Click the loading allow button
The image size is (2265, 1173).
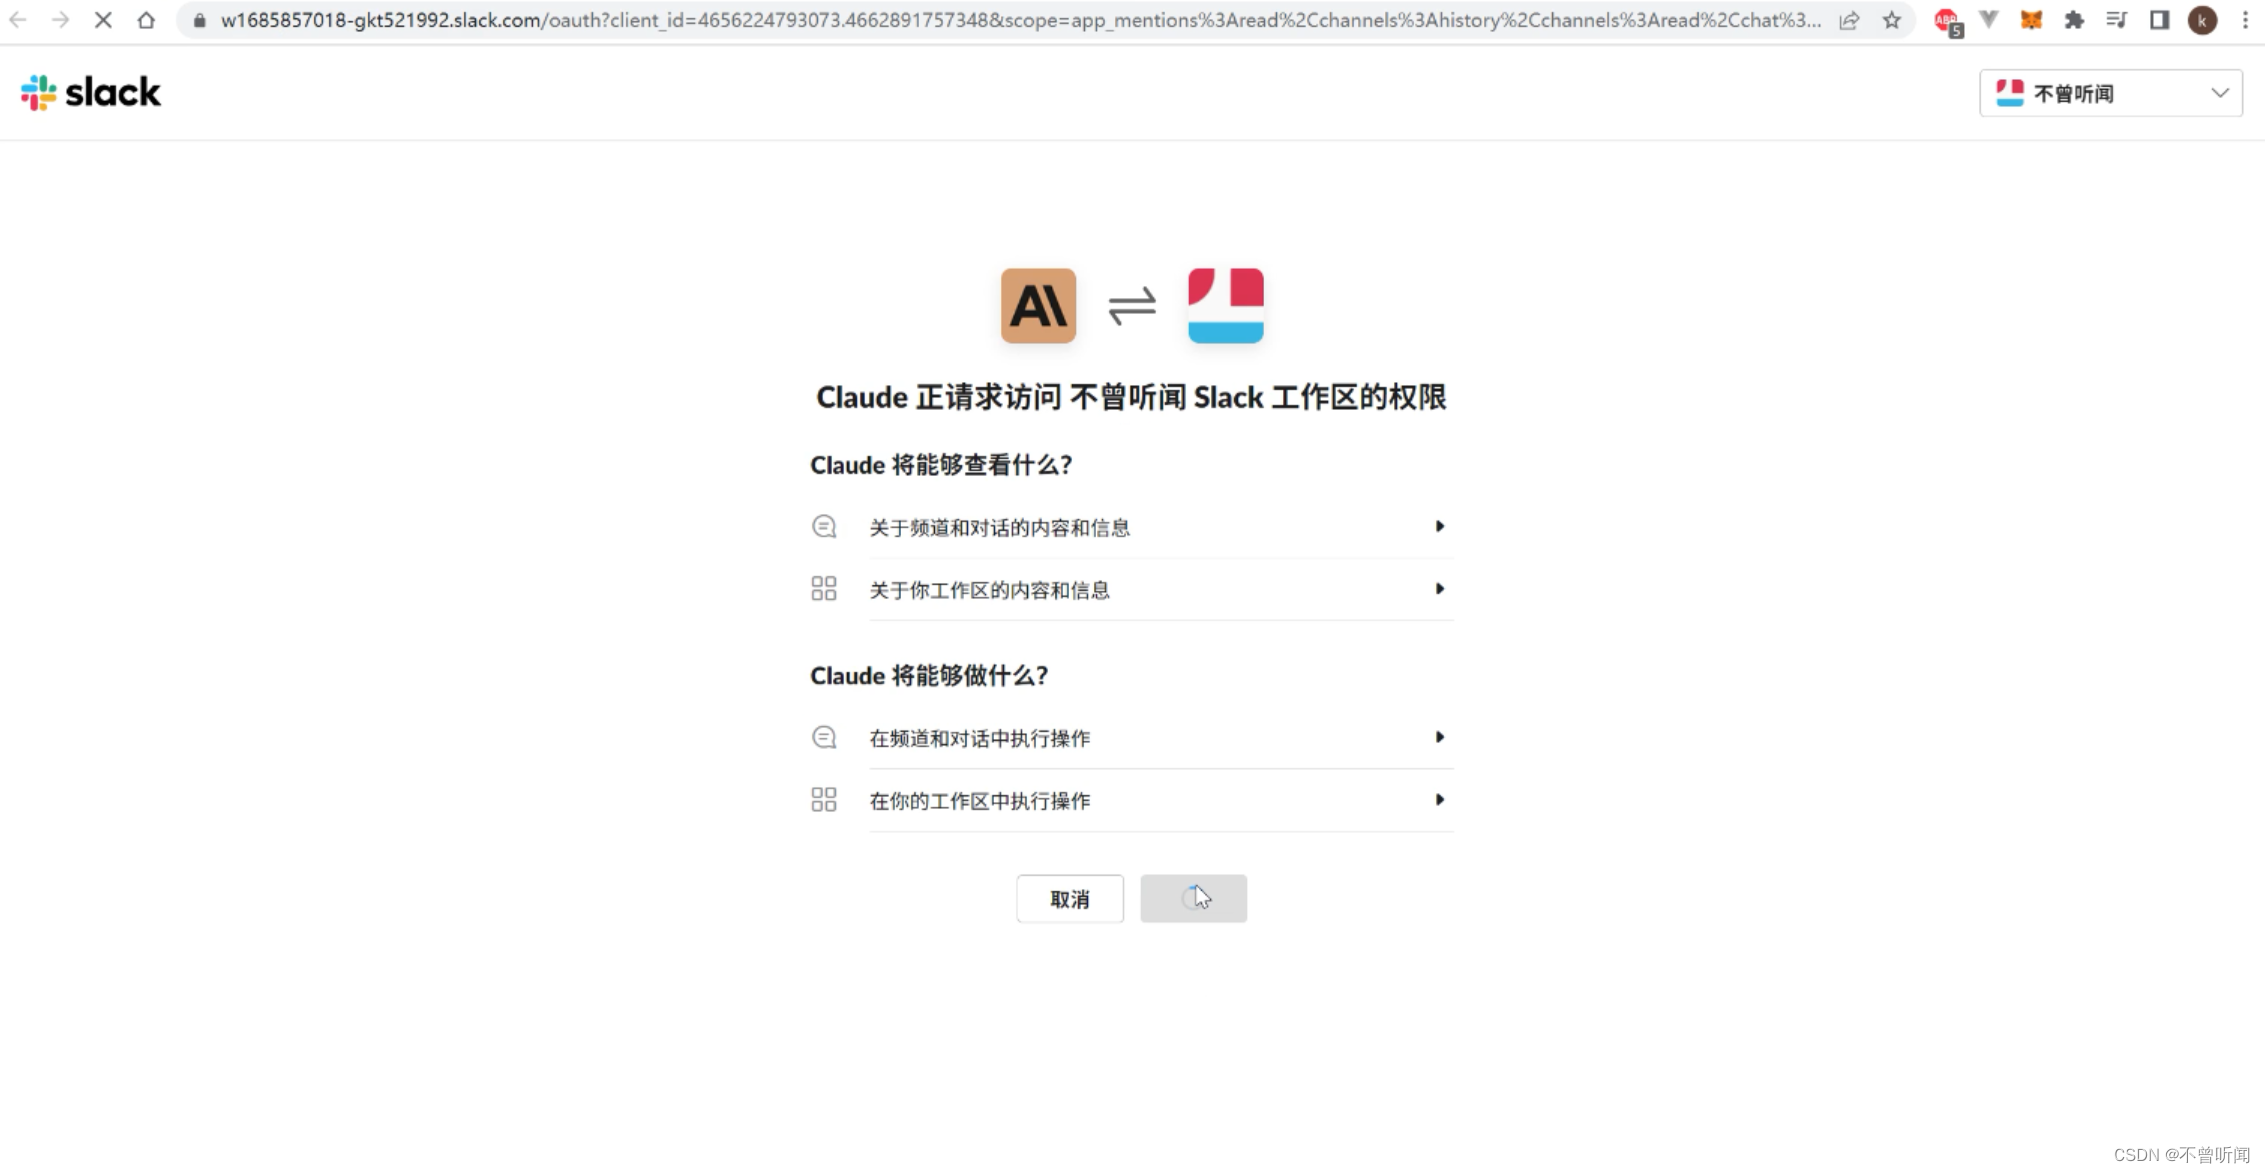pyautogui.click(x=1193, y=899)
